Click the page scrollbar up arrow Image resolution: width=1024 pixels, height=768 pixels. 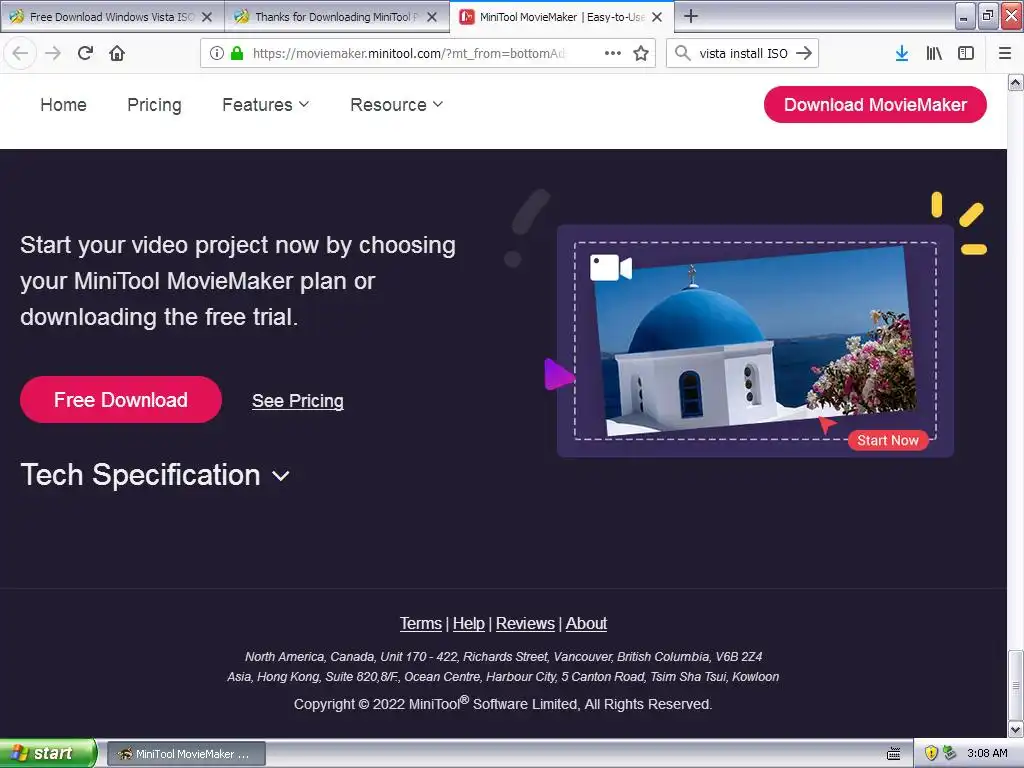tap(1016, 82)
